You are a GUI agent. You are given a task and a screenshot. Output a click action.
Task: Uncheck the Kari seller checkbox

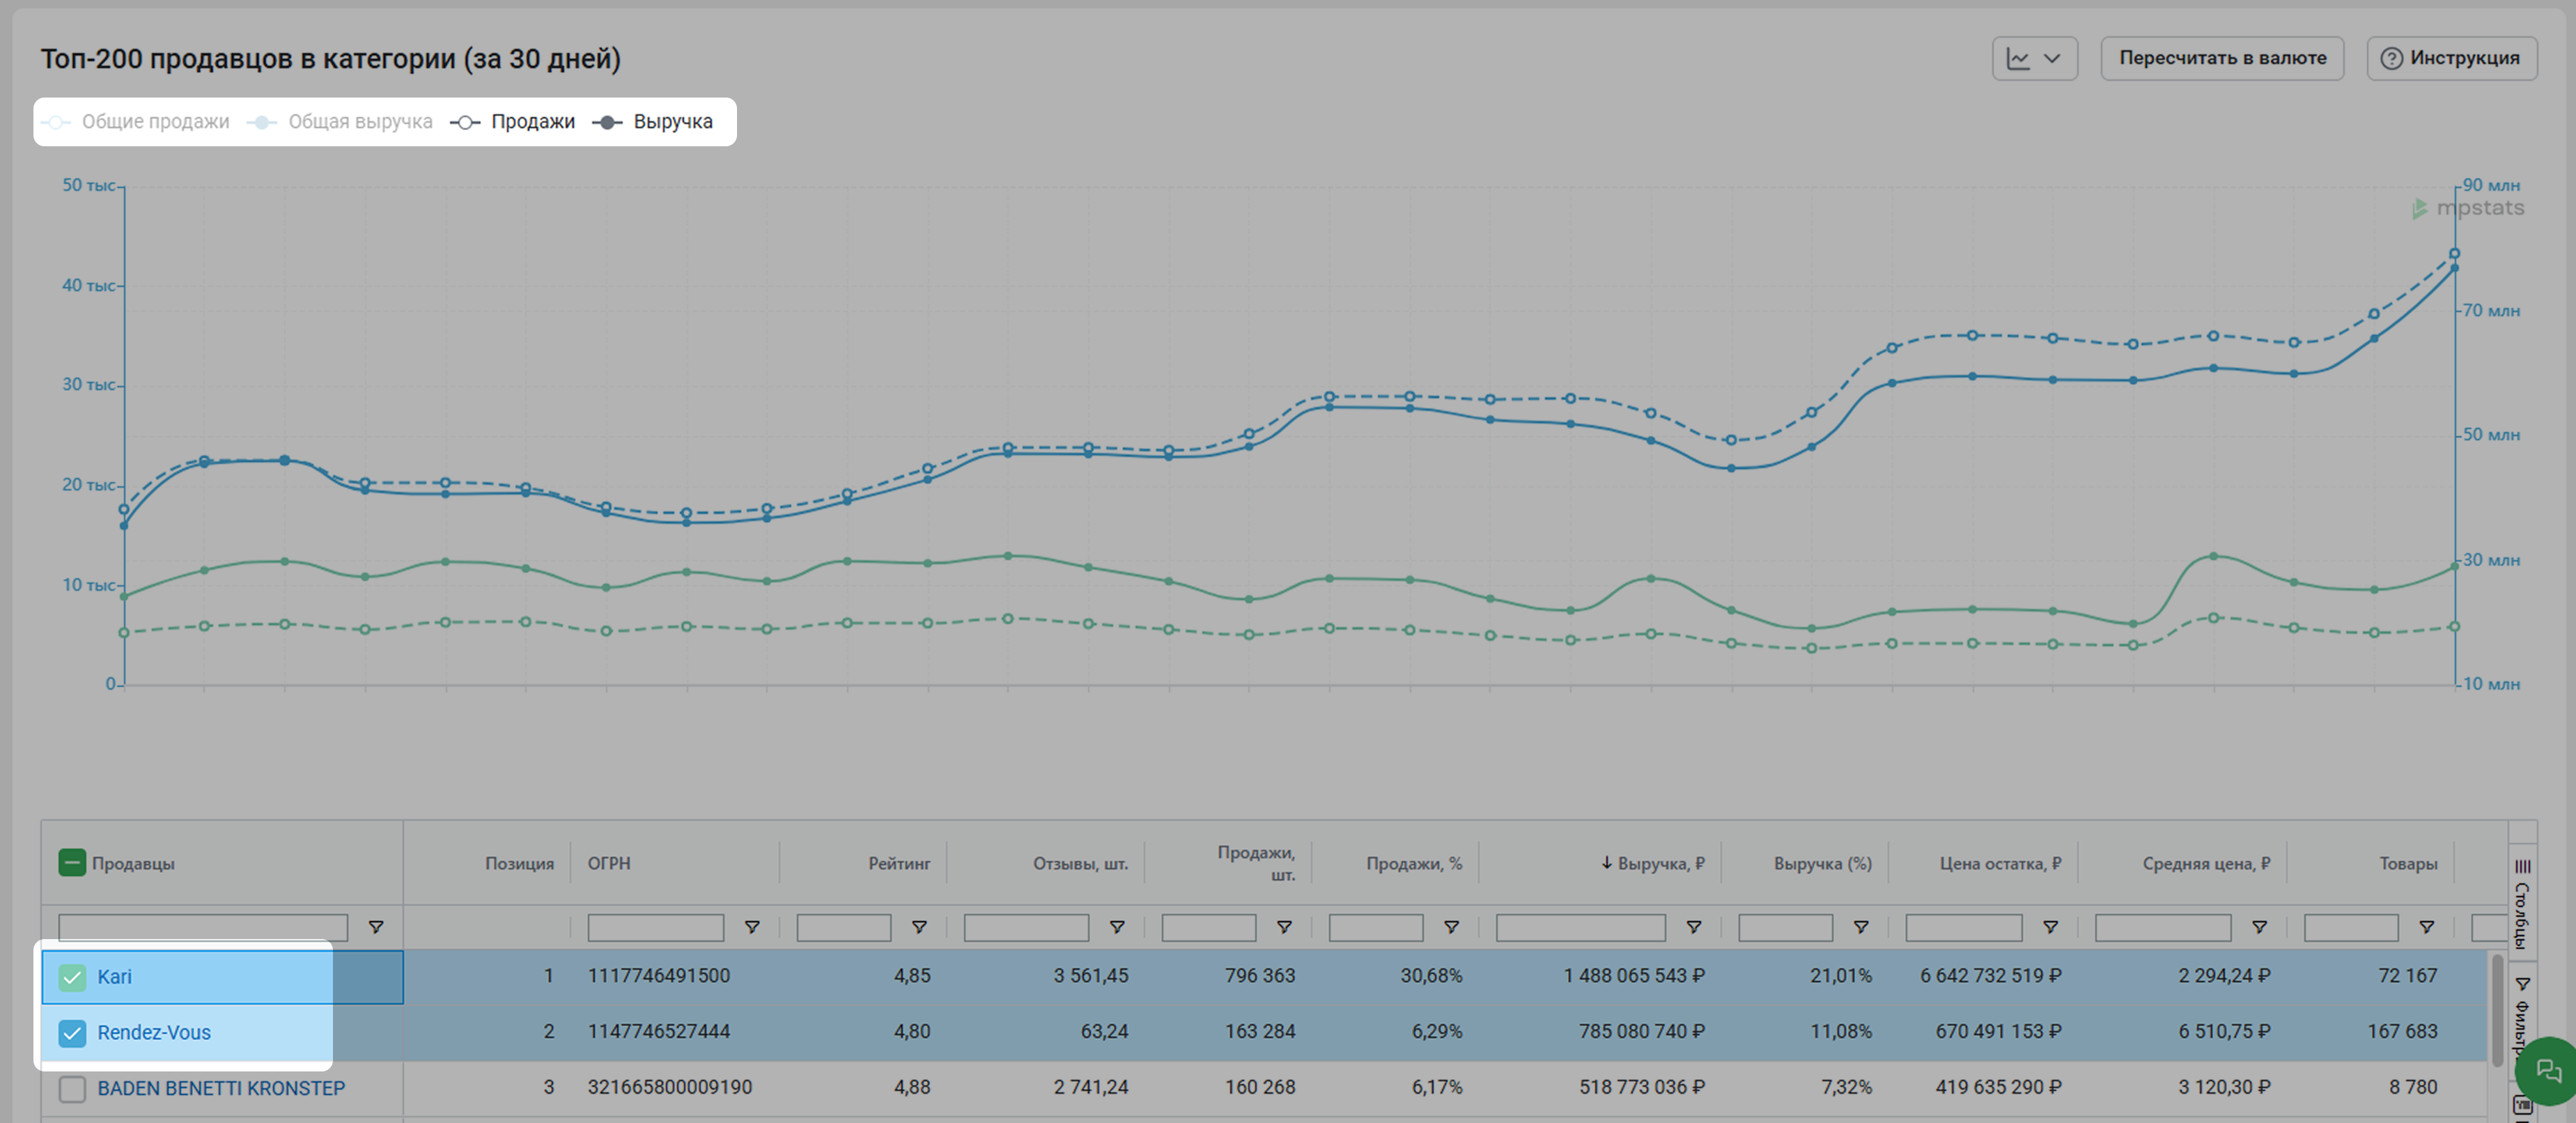click(x=72, y=977)
